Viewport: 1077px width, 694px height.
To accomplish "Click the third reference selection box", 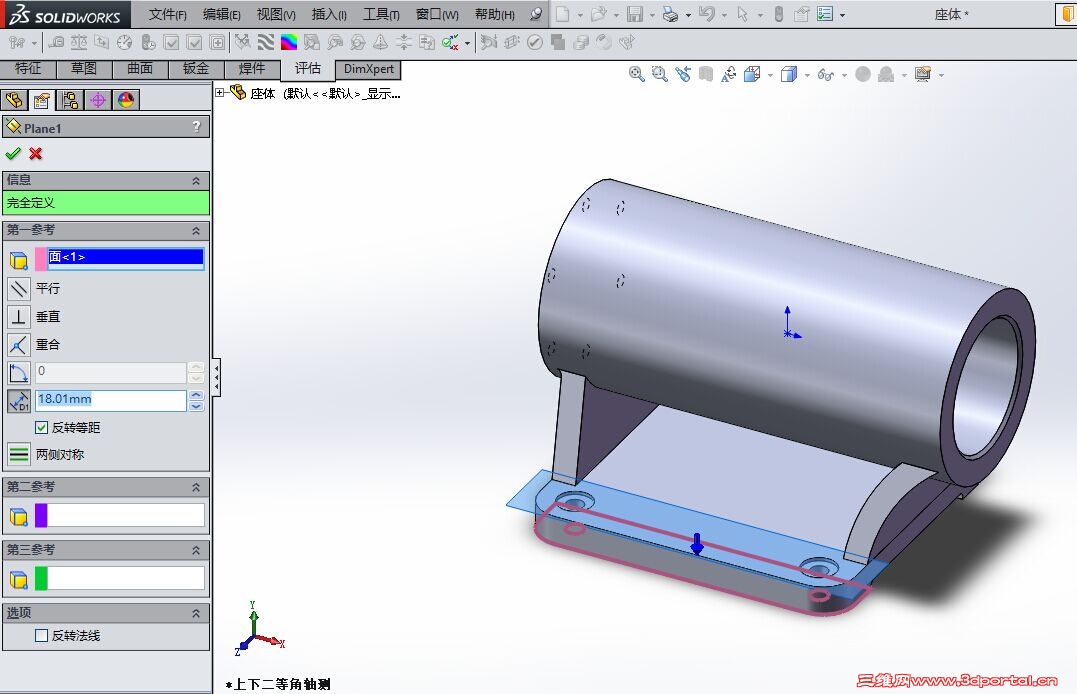I will pos(126,579).
